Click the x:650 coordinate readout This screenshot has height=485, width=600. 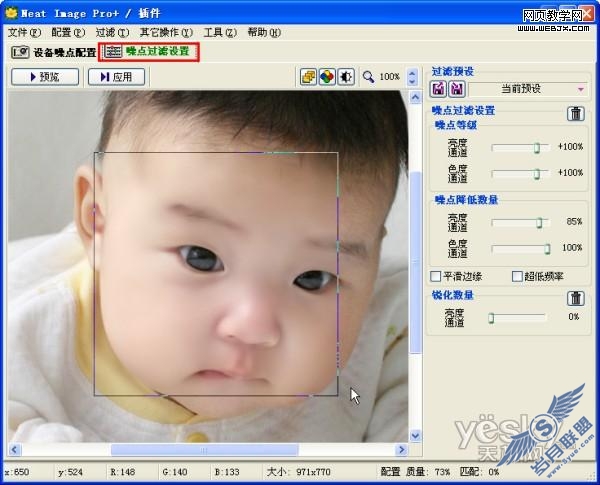(17, 472)
